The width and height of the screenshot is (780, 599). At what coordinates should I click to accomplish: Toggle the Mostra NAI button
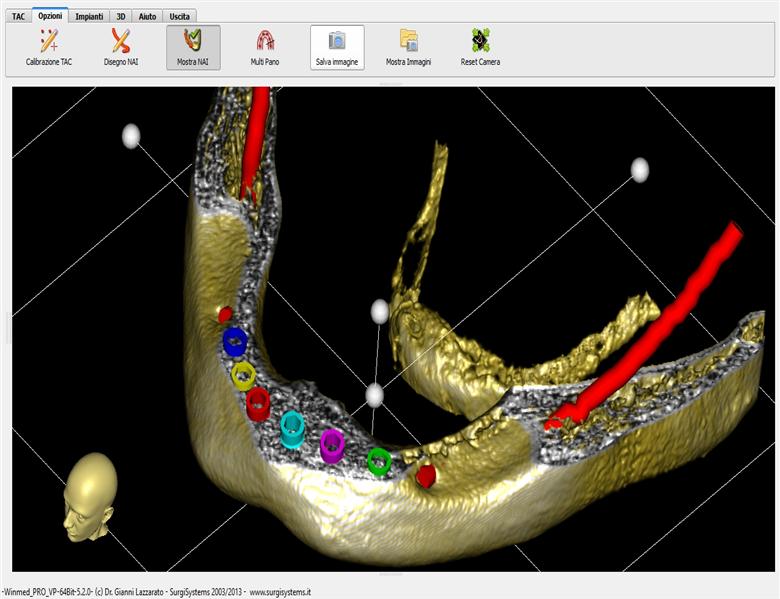[x=193, y=48]
